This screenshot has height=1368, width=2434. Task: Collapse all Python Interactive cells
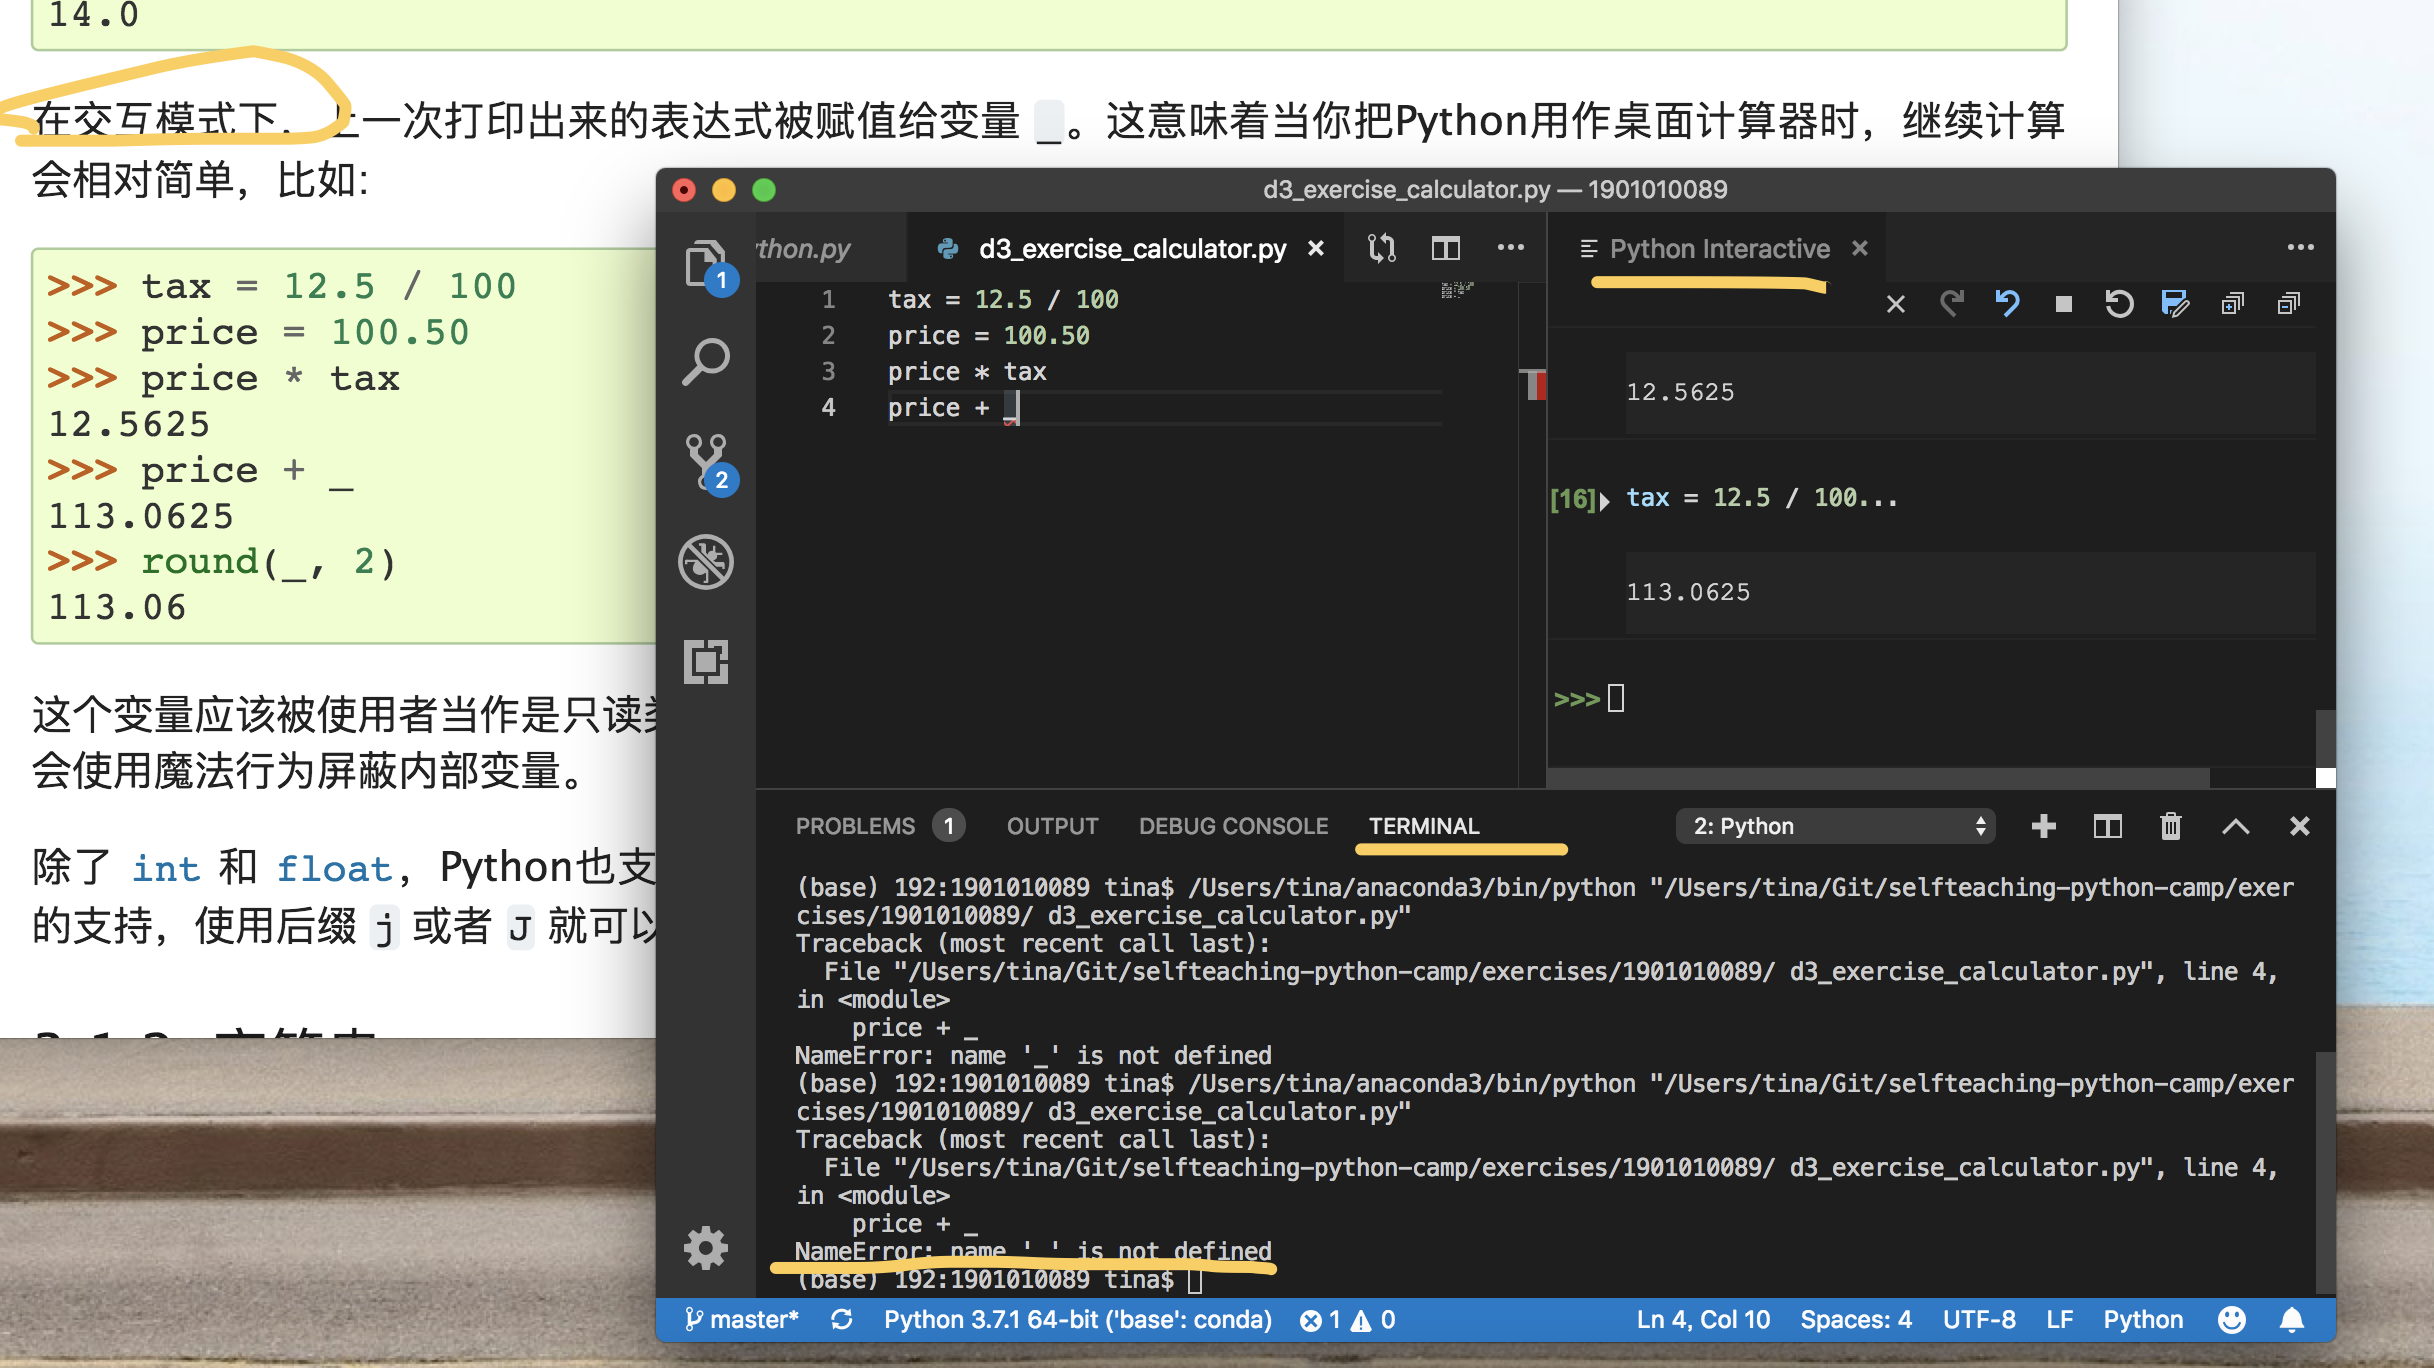click(2288, 303)
